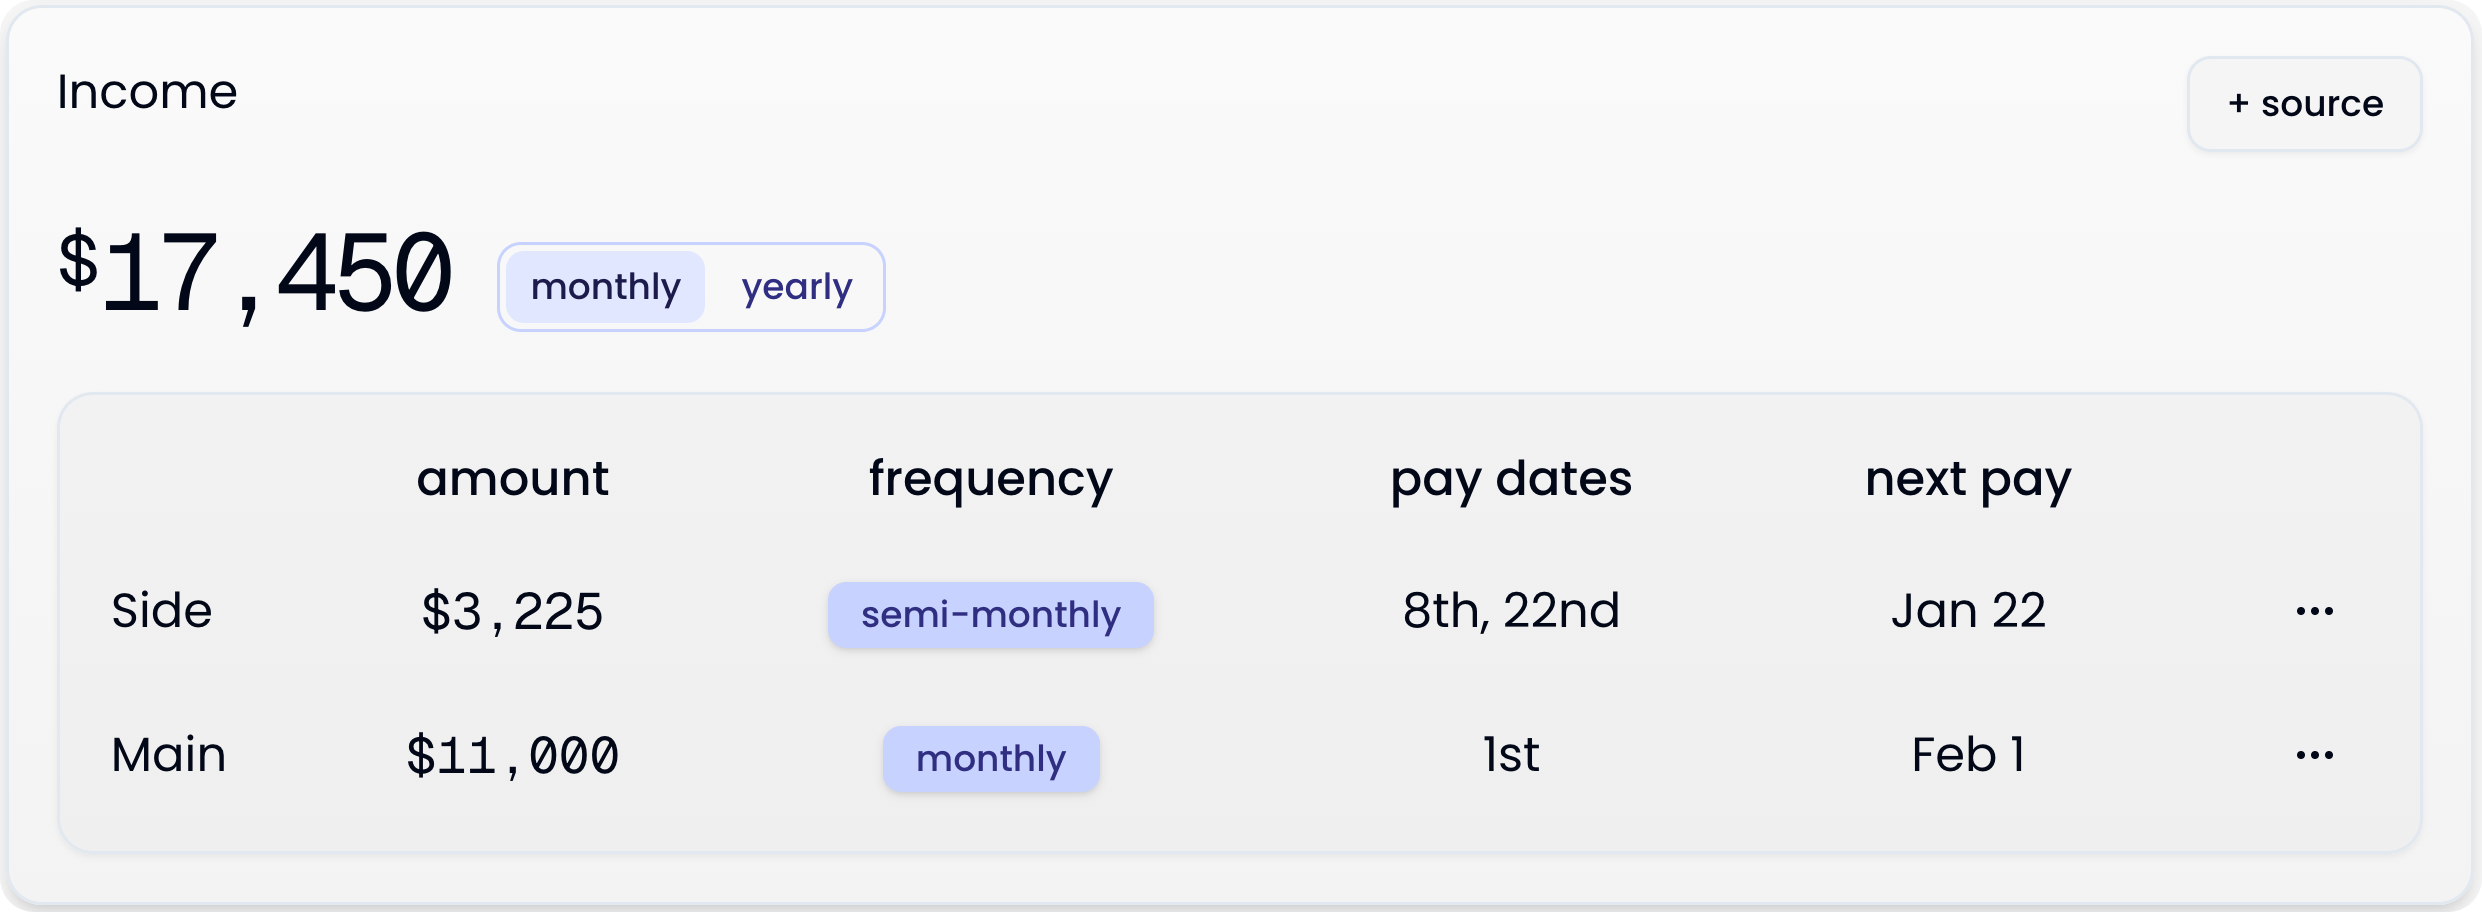Click the 1st pay date for Main
Image resolution: width=2482 pixels, height=912 pixels.
pyautogui.click(x=1511, y=755)
